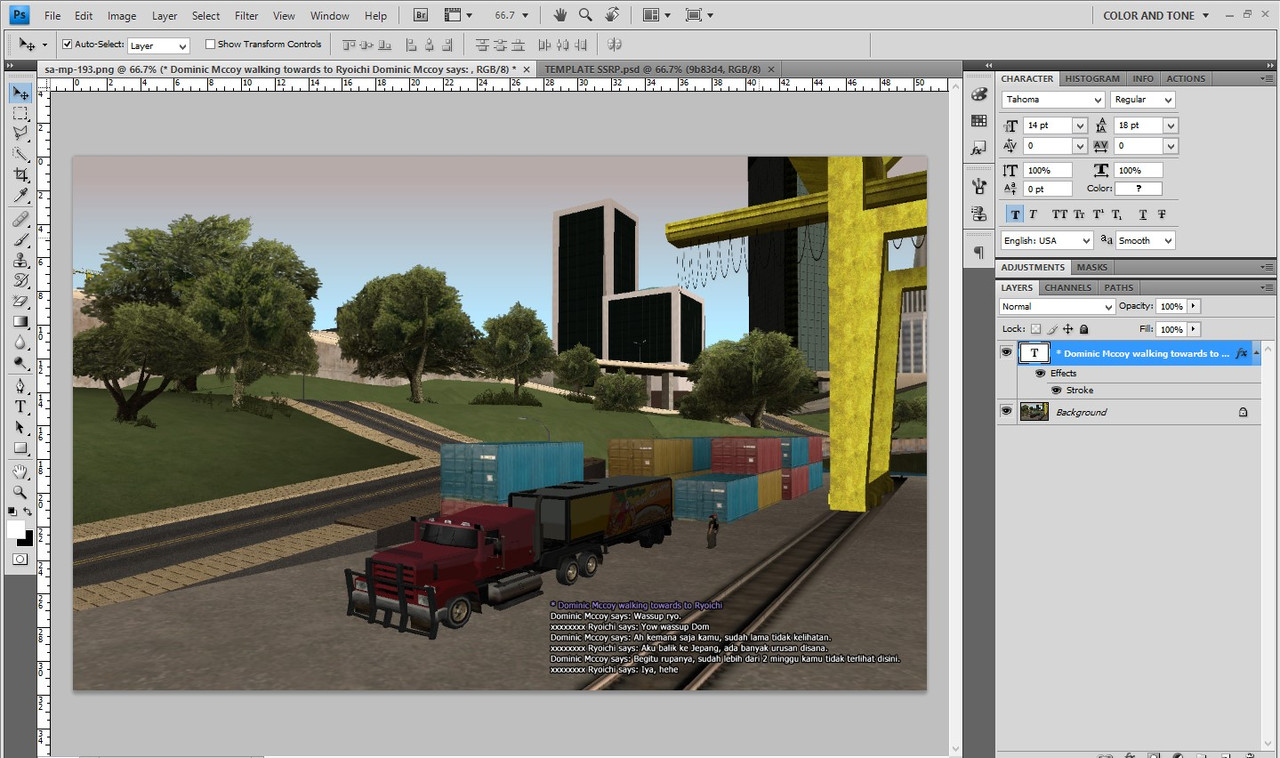Screen dimensions: 1280x758
Task: Toggle lock transparent pixels for layer
Action: click(1035, 329)
